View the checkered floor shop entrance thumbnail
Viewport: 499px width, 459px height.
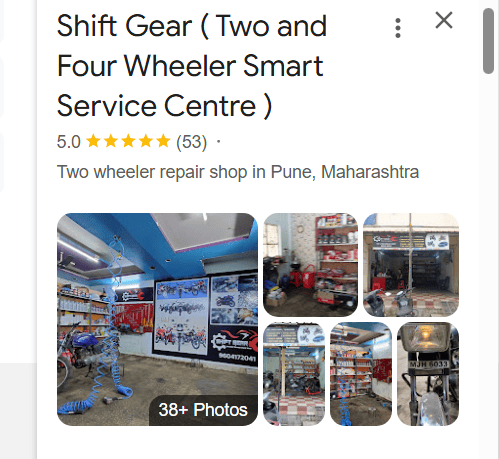coord(294,374)
